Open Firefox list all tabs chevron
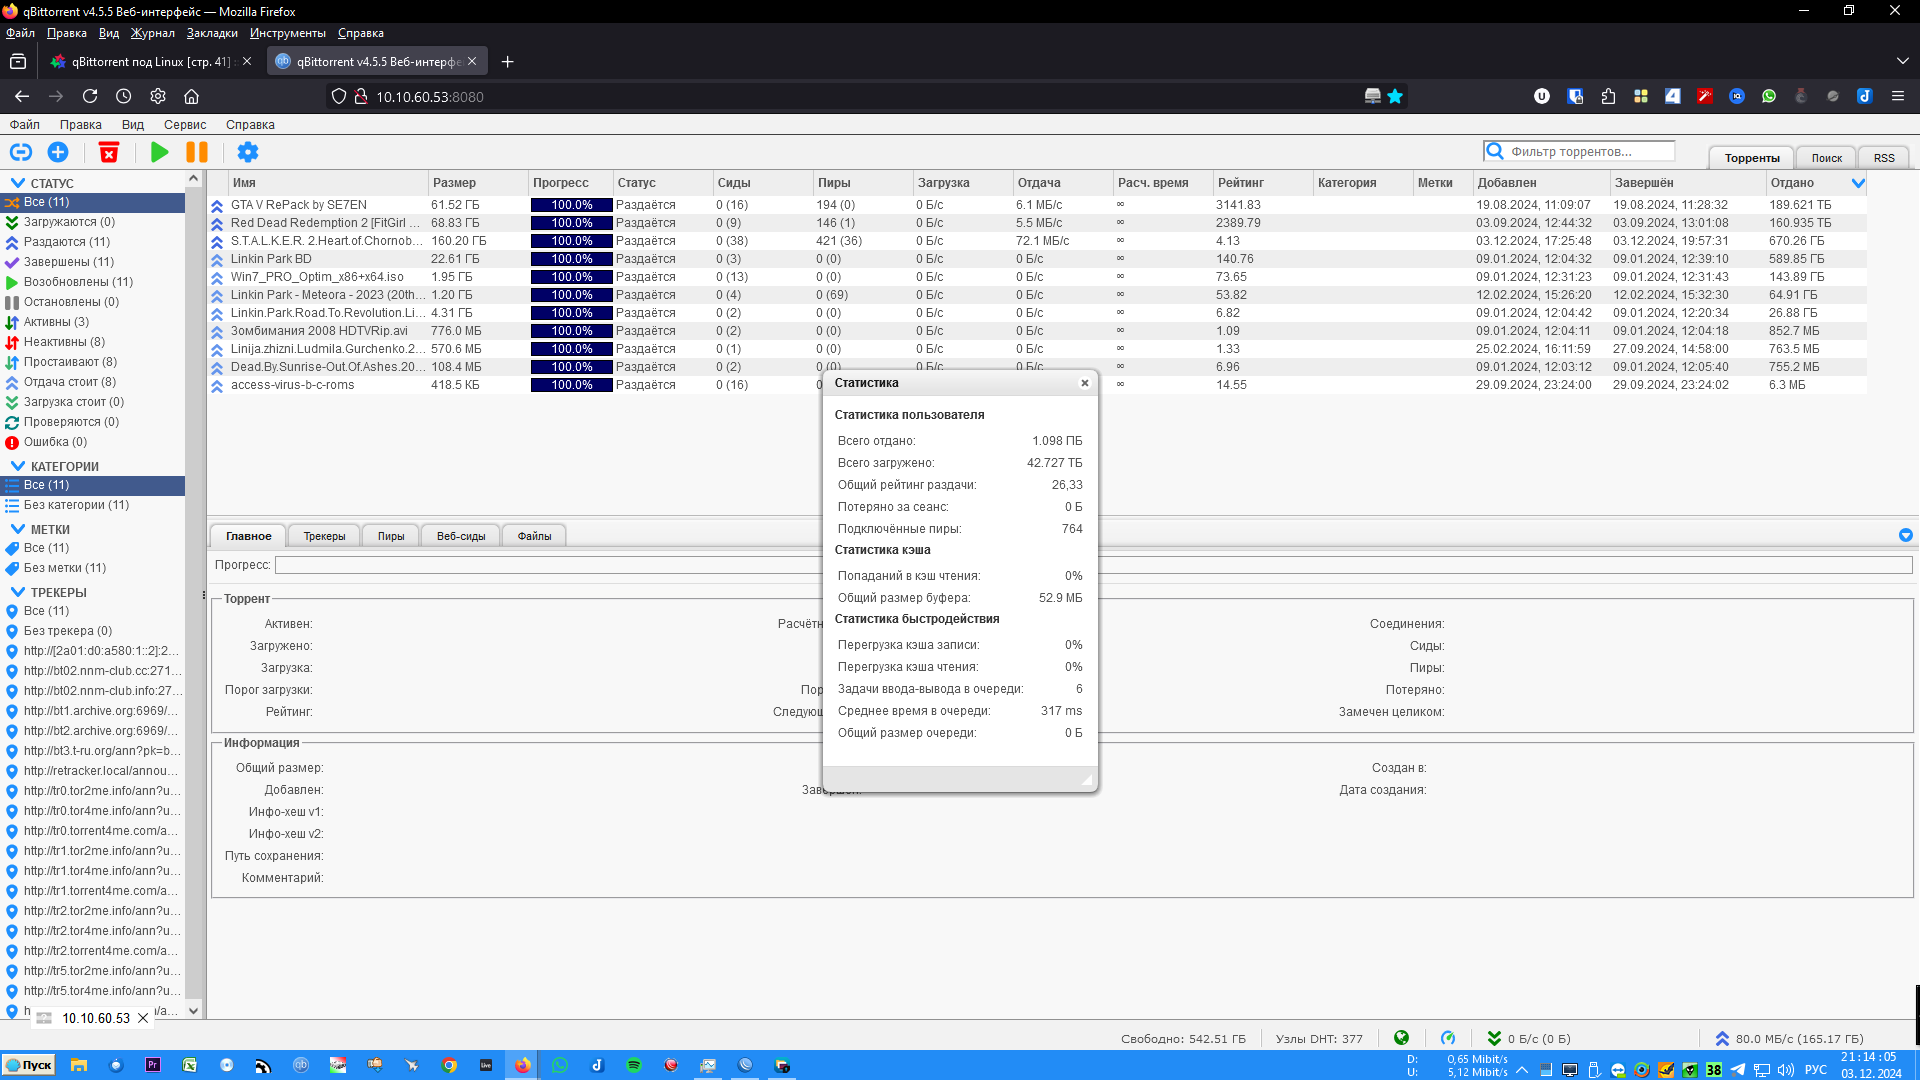Viewport: 1920px width, 1080px height. point(1902,61)
